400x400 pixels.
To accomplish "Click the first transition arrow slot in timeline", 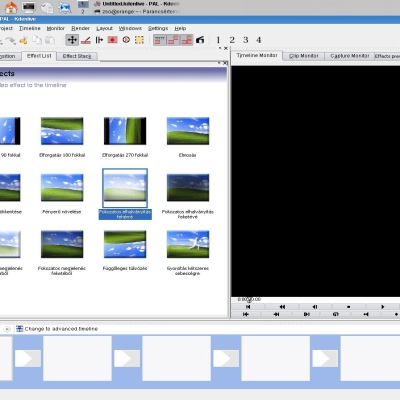I will point(28,359).
